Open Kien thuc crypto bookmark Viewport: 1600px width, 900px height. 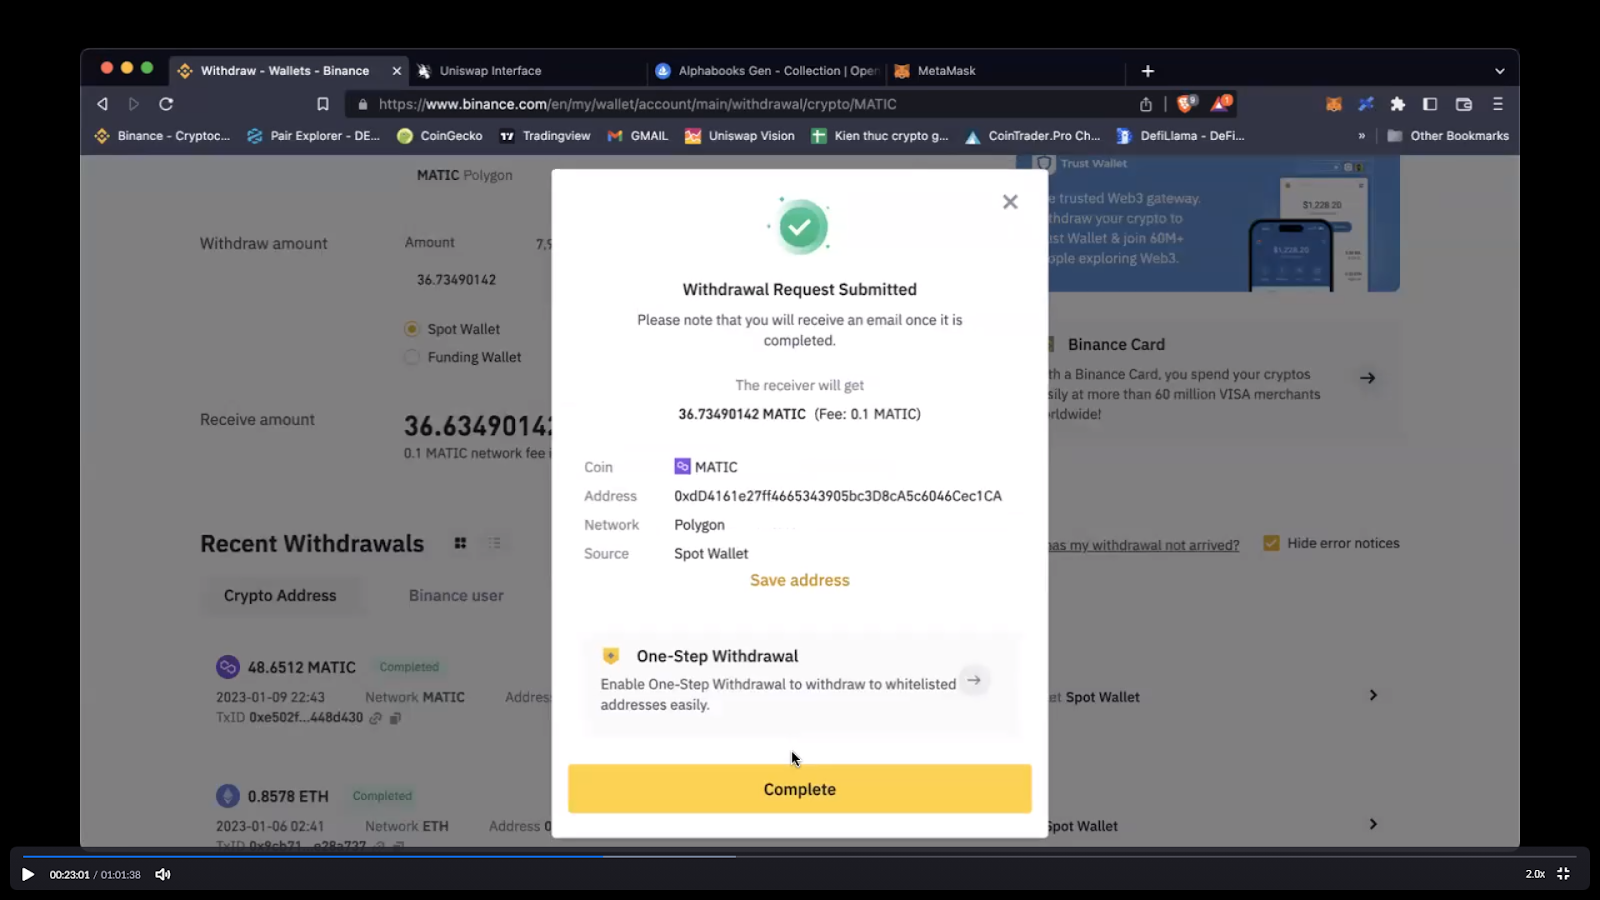[x=879, y=136]
